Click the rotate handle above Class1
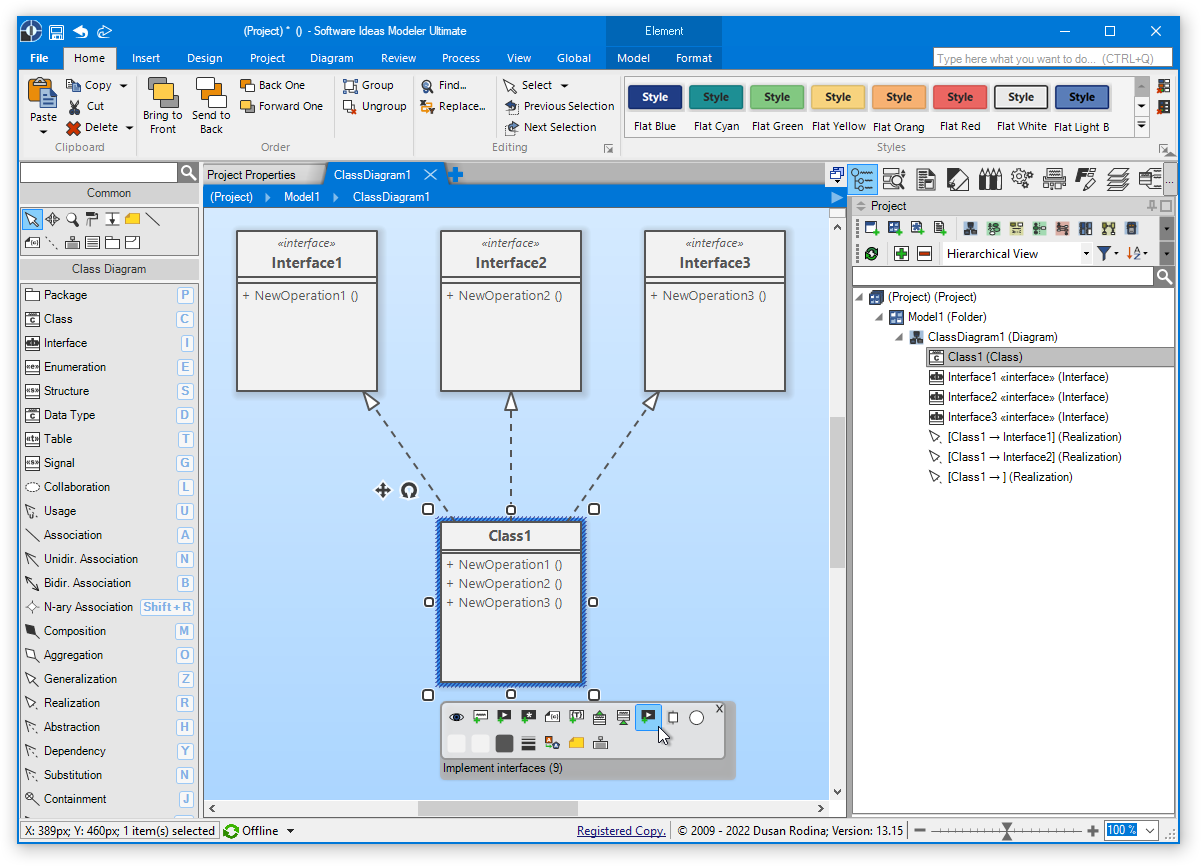The height and width of the screenshot is (866, 1201). [408, 490]
